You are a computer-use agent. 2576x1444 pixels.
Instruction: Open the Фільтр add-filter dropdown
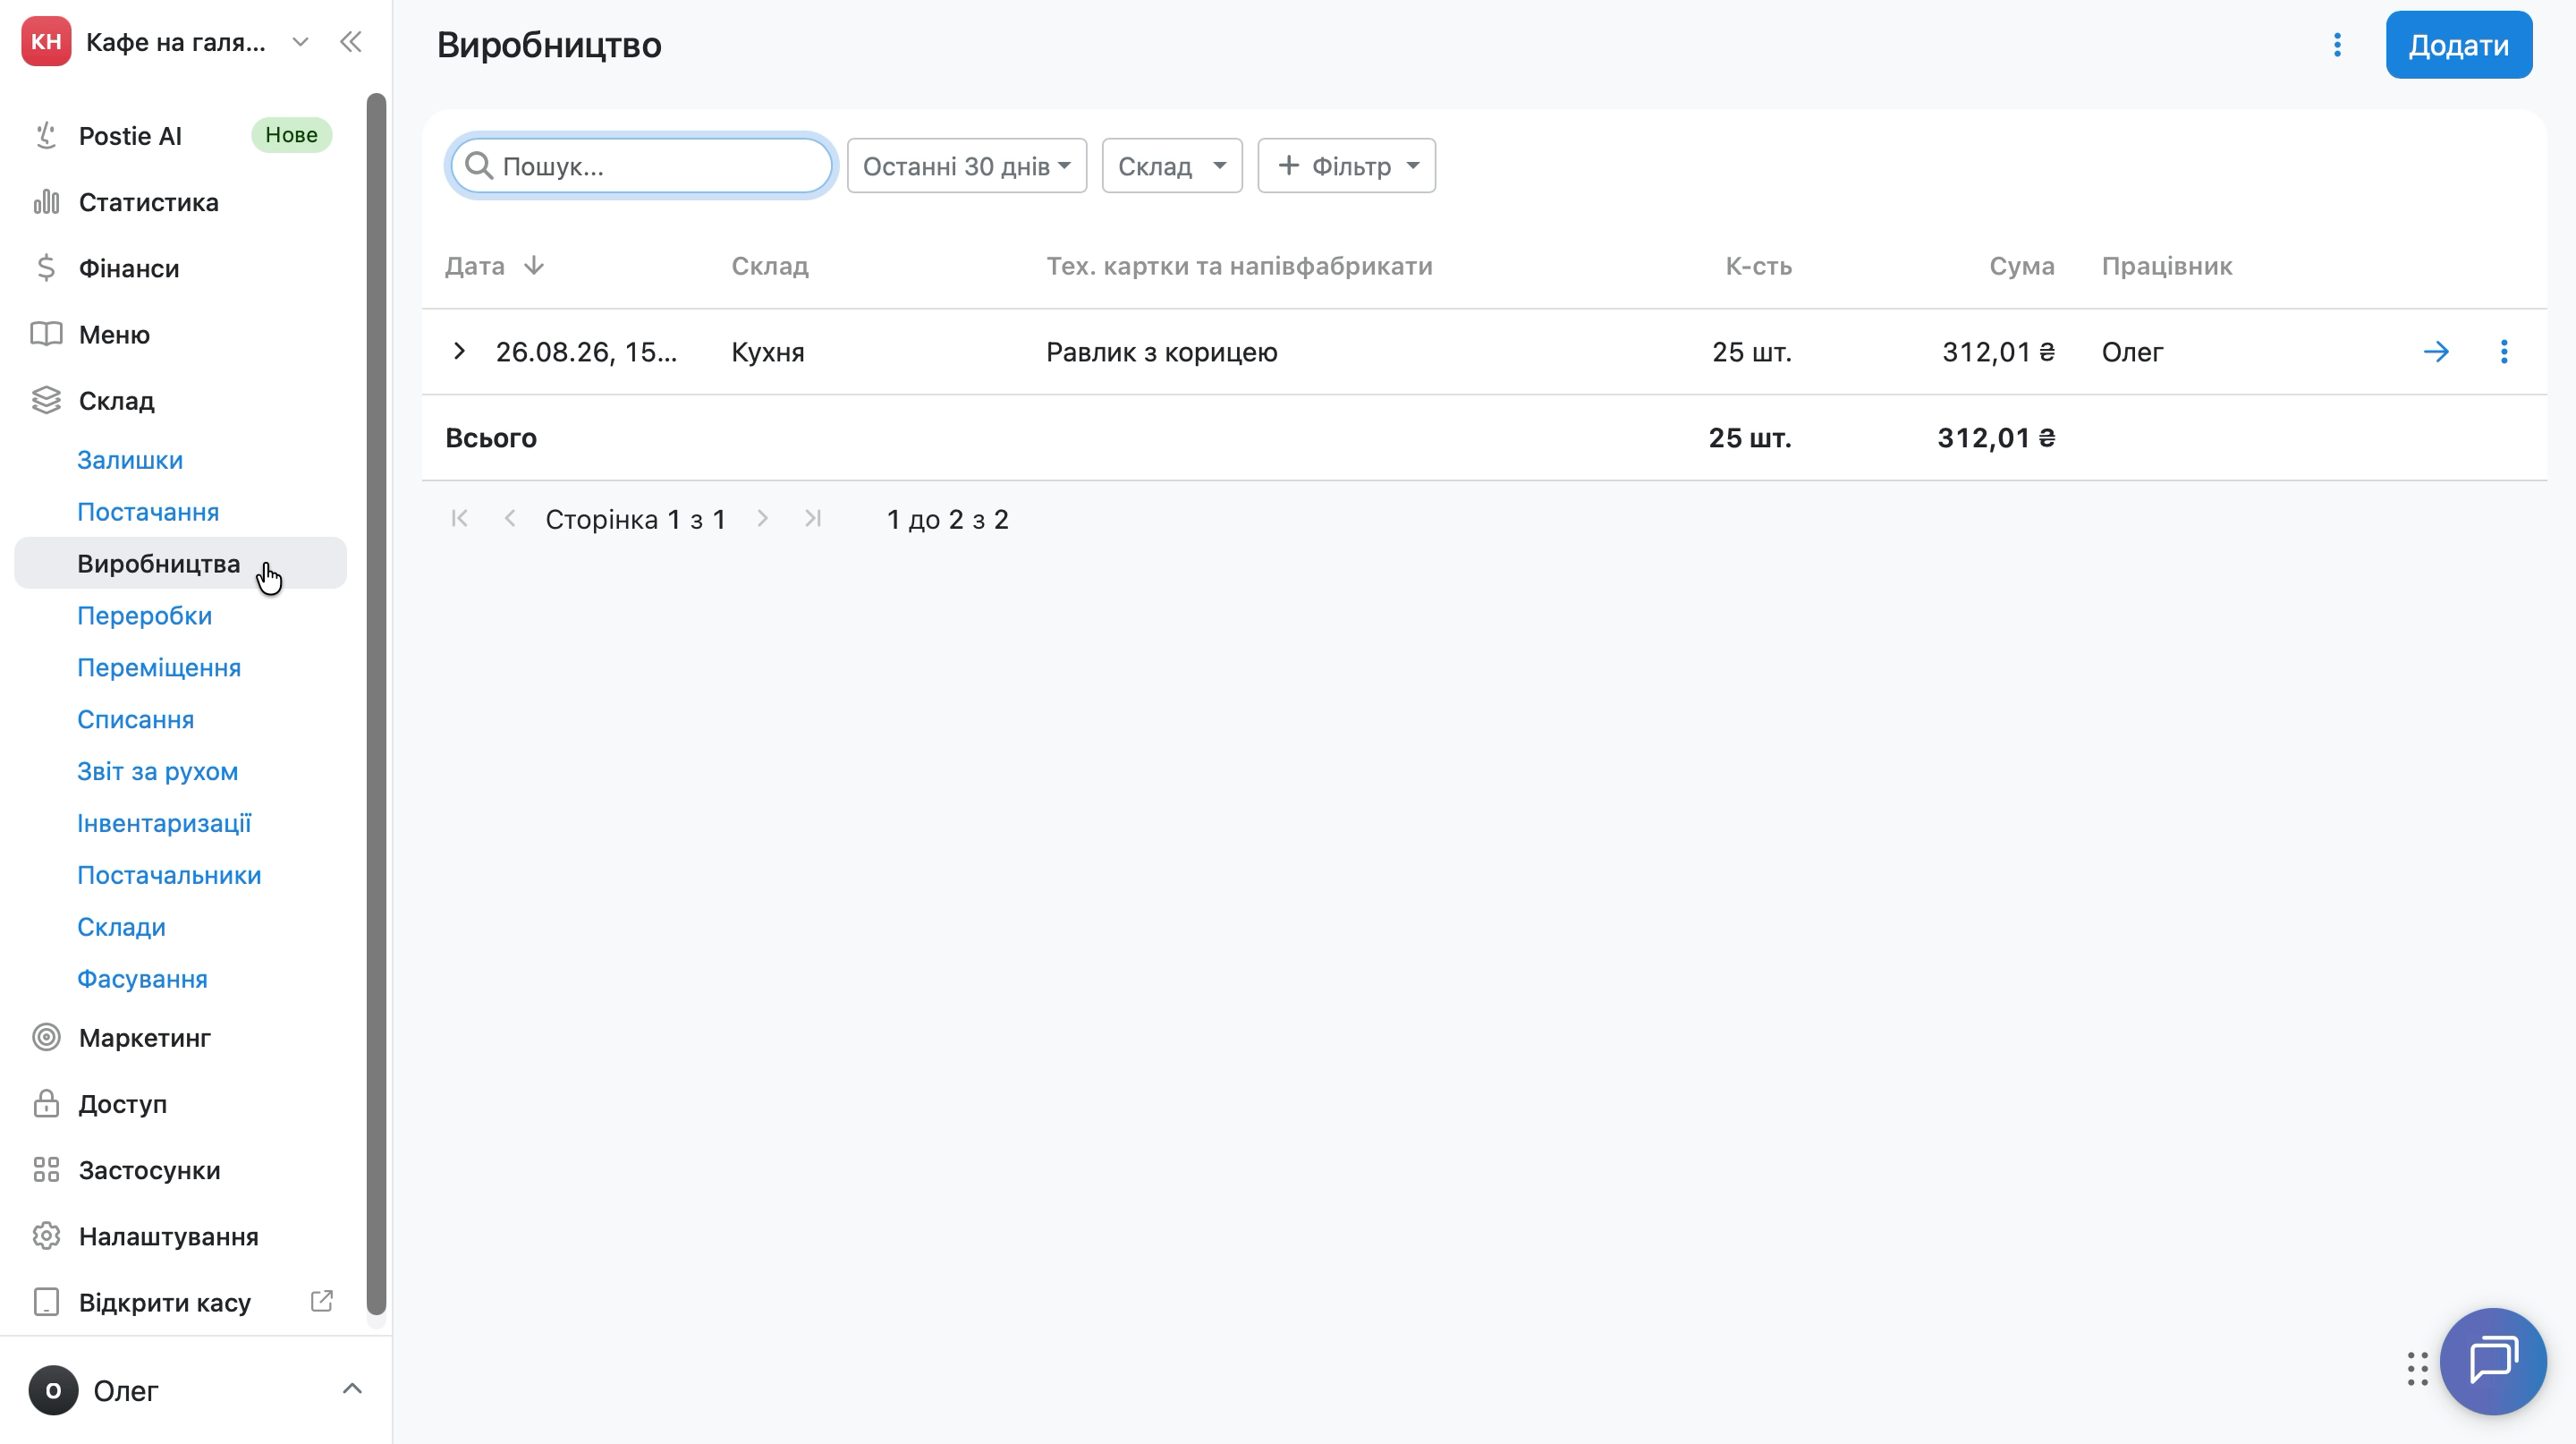click(x=1346, y=166)
